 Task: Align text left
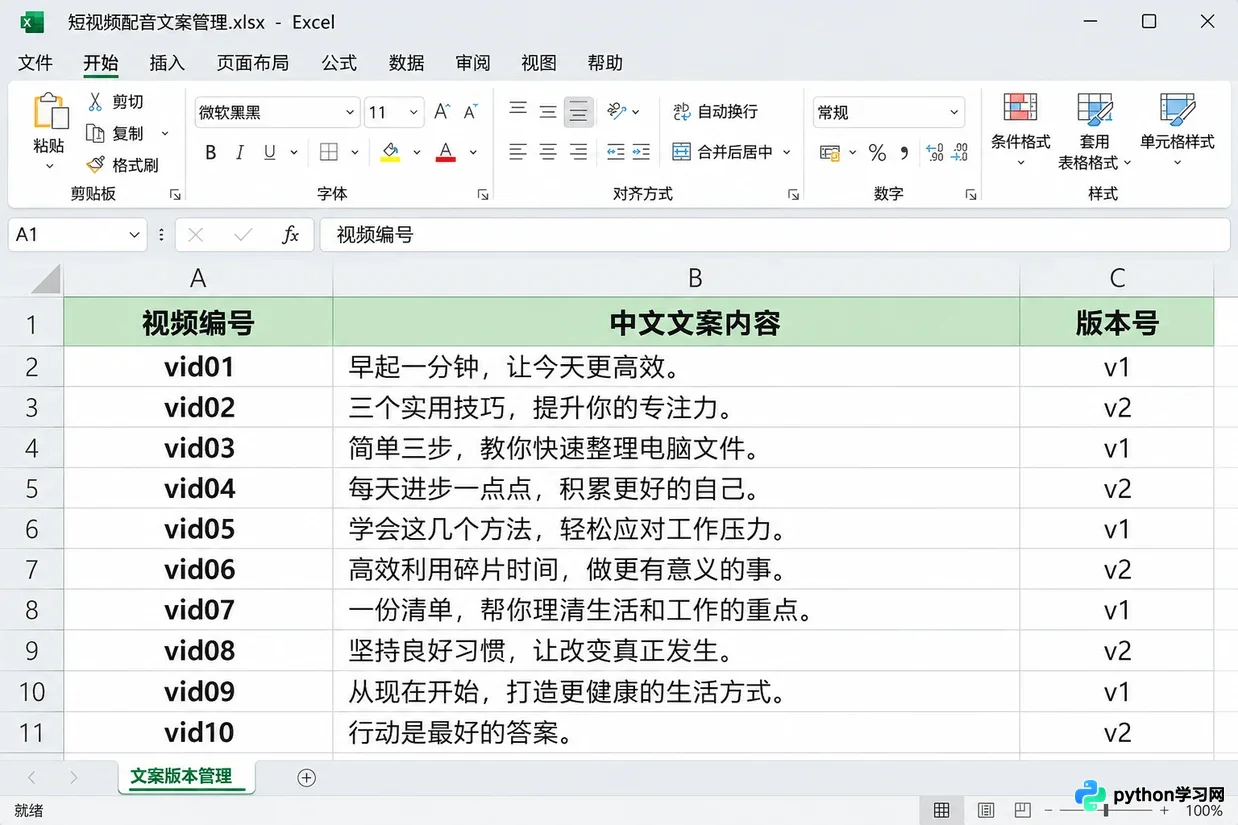517,152
